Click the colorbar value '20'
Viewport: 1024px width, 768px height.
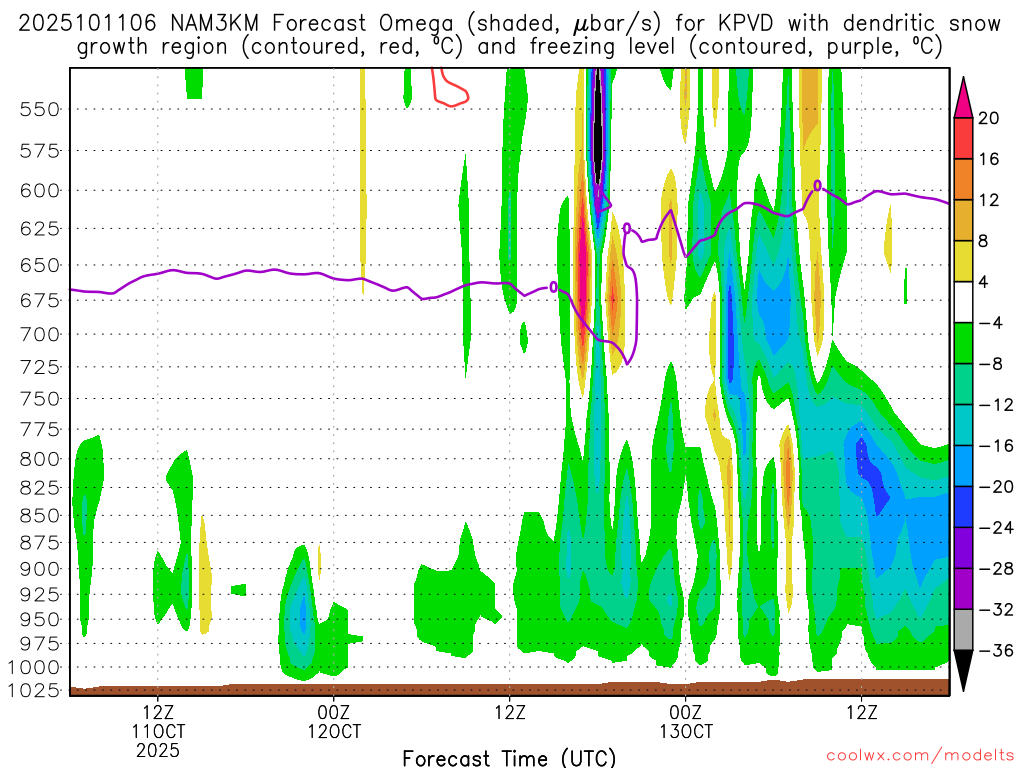pyautogui.click(x=989, y=118)
